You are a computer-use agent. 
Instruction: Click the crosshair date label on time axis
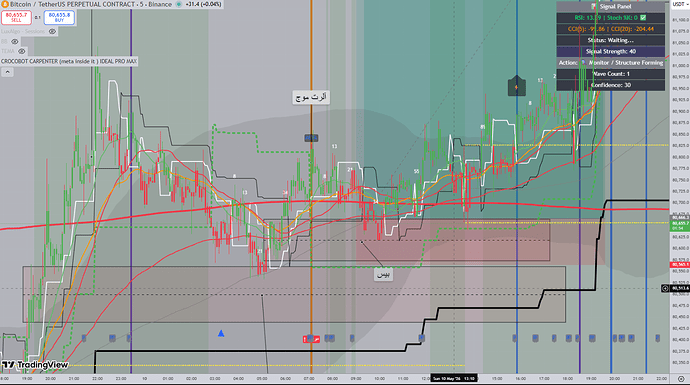tap(454, 378)
